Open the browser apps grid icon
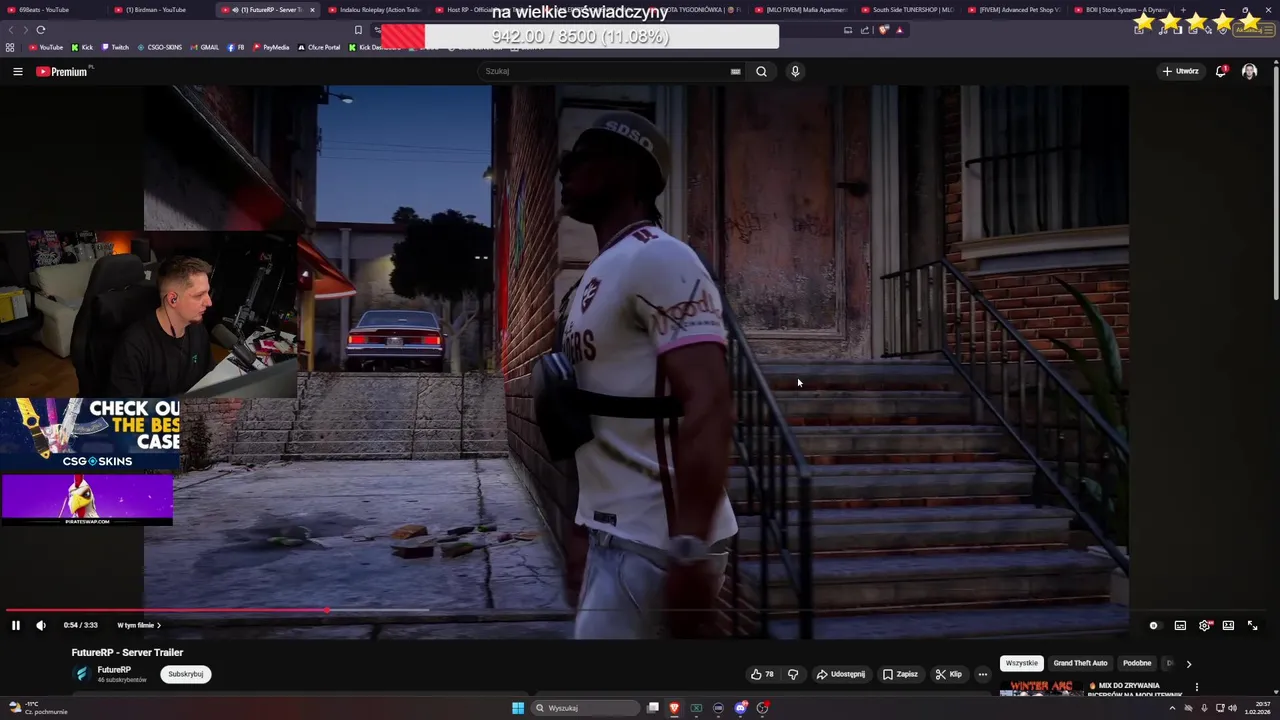Screen dimensions: 1280x720 click(10, 47)
